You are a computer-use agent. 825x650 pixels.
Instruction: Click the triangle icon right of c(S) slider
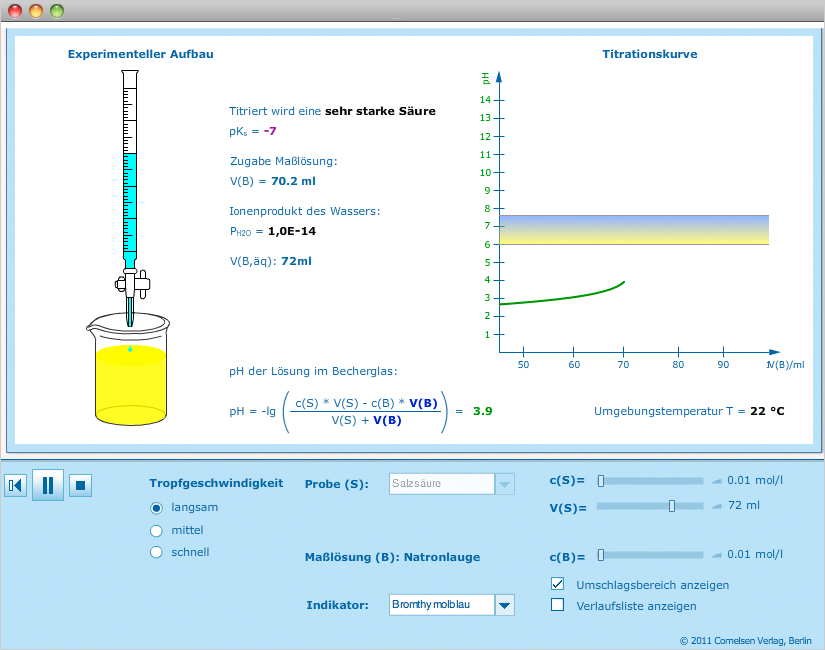click(715, 481)
